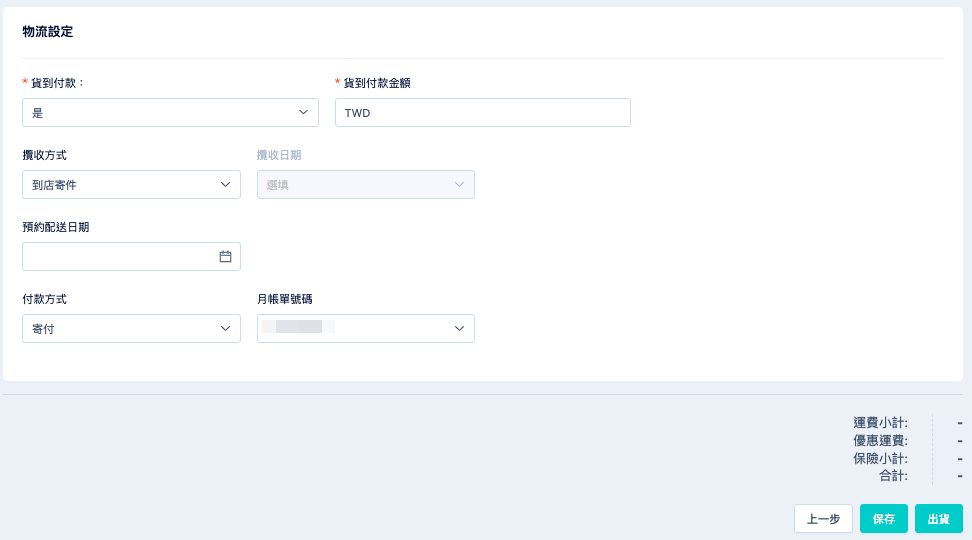
Task: Click the 攬收方式 label
Action: click(x=44, y=156)
